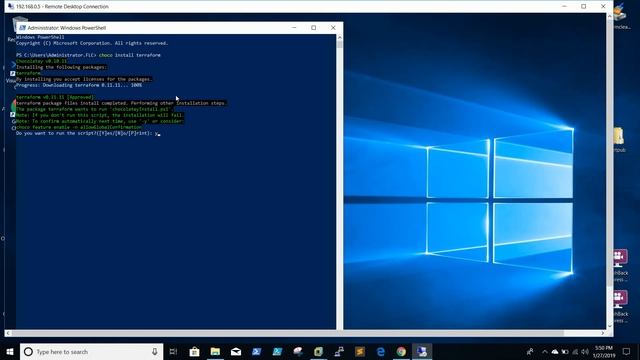Click Remote Desktop horizontal scroll right arrow
This screenshot has height=360, width=640.
[x=602, y=333]
